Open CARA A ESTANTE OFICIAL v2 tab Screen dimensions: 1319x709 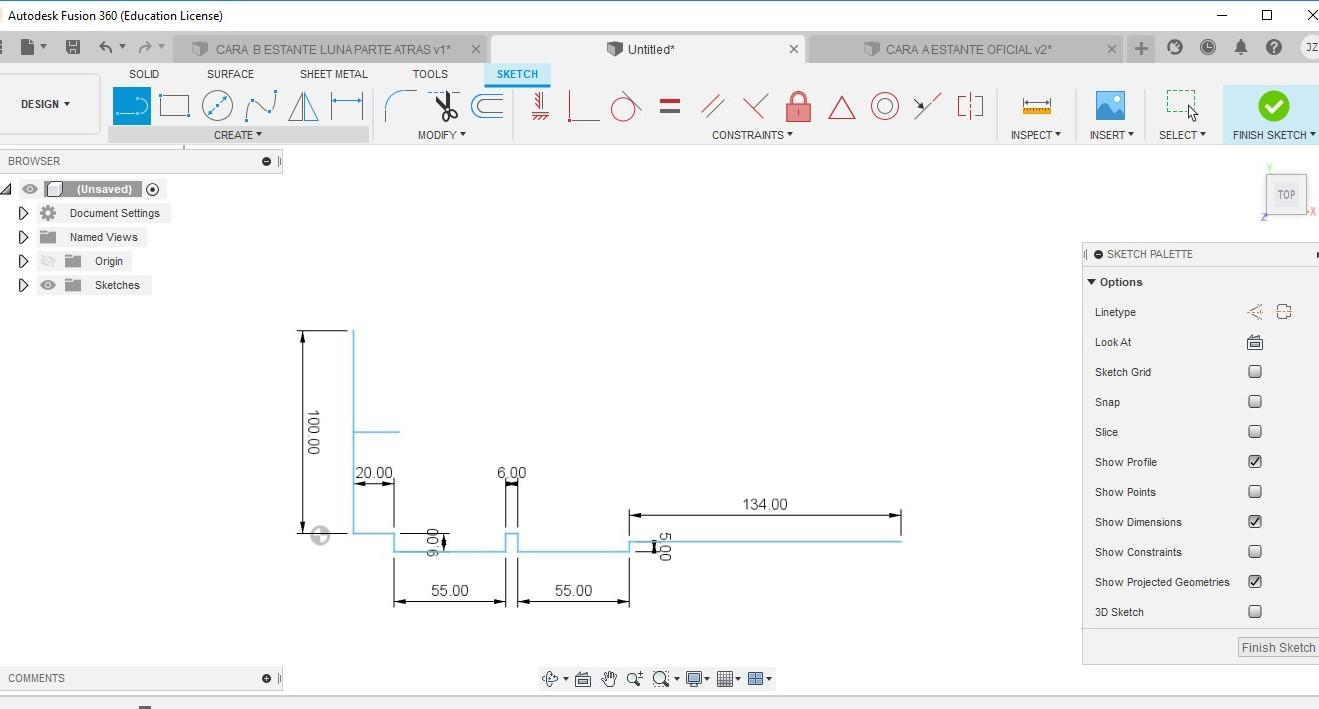pos(965,49)
